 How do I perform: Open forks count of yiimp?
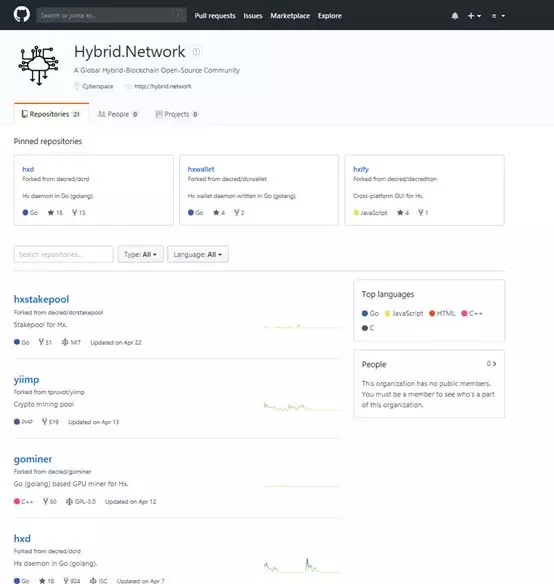pos(50,422)
